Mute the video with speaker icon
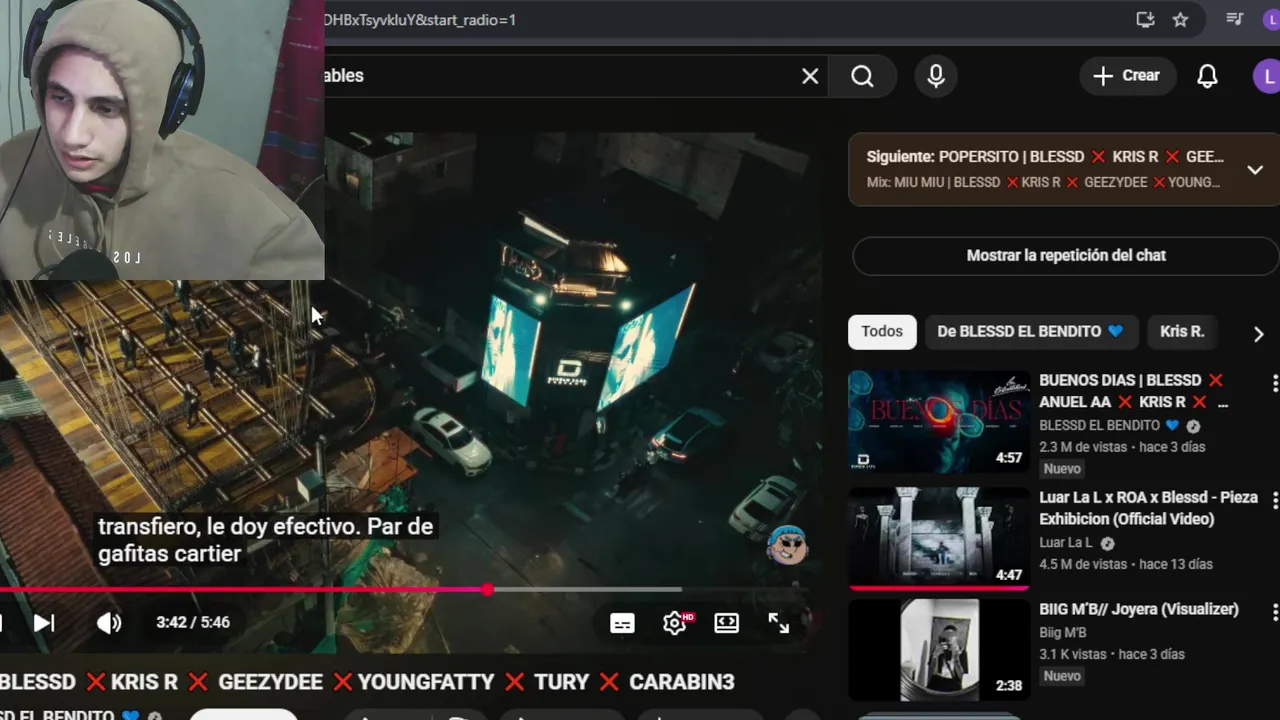 click(x=109, y=623)
